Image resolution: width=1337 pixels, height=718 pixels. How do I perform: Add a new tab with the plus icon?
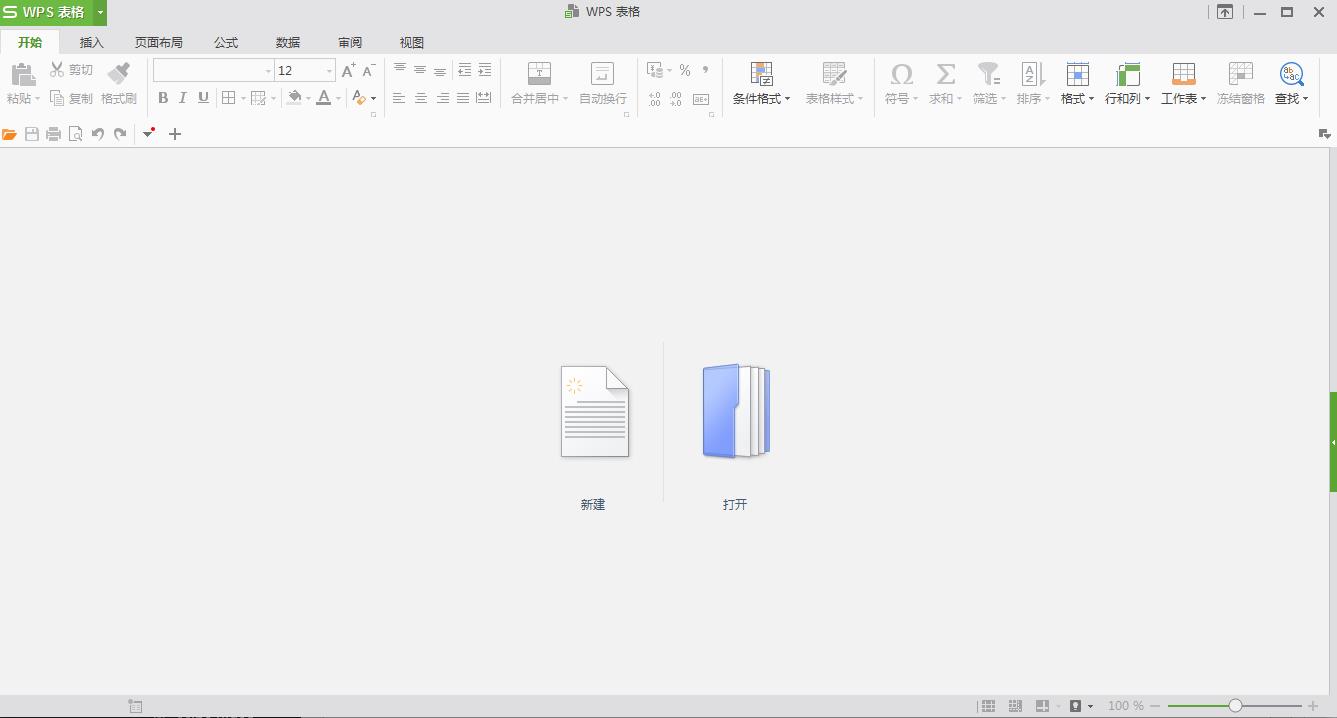(175, 134)
